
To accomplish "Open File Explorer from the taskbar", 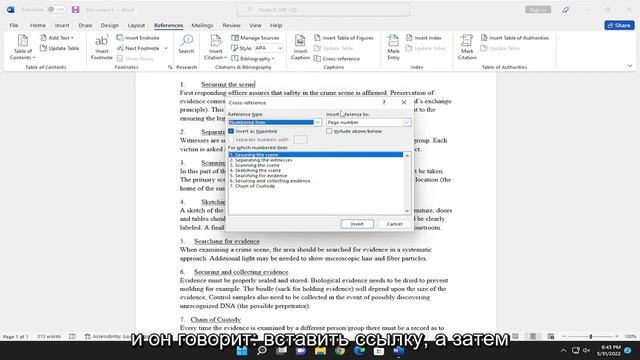I will point(320,351).
